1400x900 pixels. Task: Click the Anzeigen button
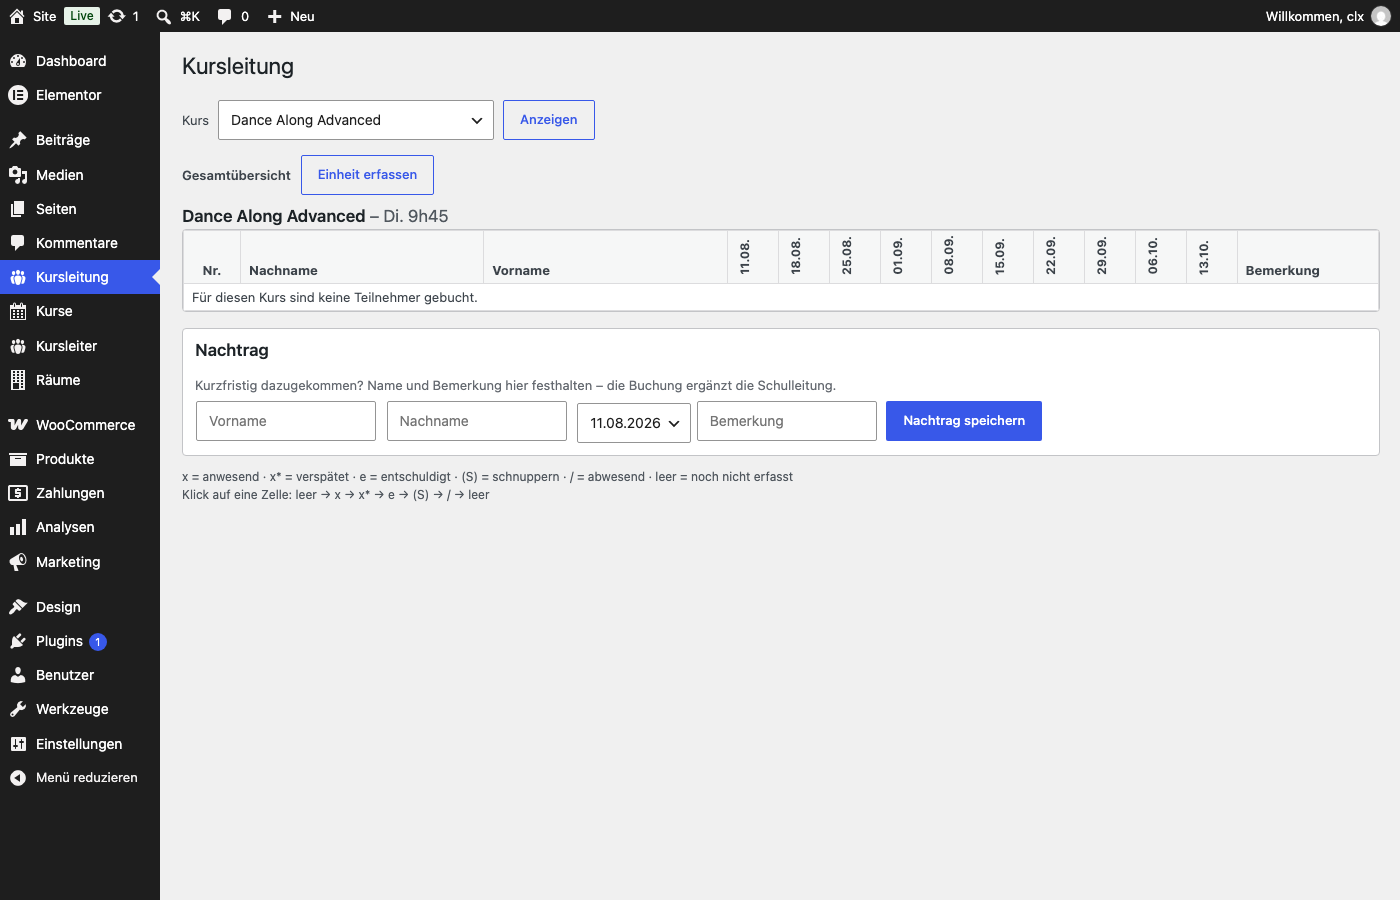tap(549, 120)
